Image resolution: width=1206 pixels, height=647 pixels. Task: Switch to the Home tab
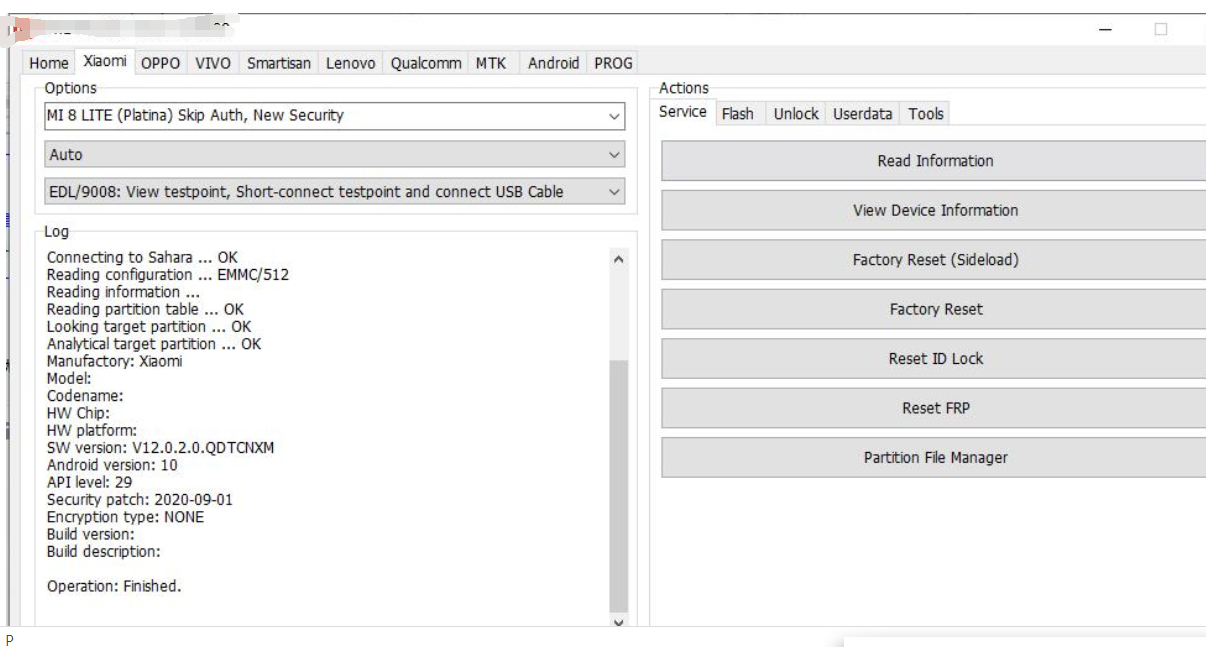coord(49,63)
